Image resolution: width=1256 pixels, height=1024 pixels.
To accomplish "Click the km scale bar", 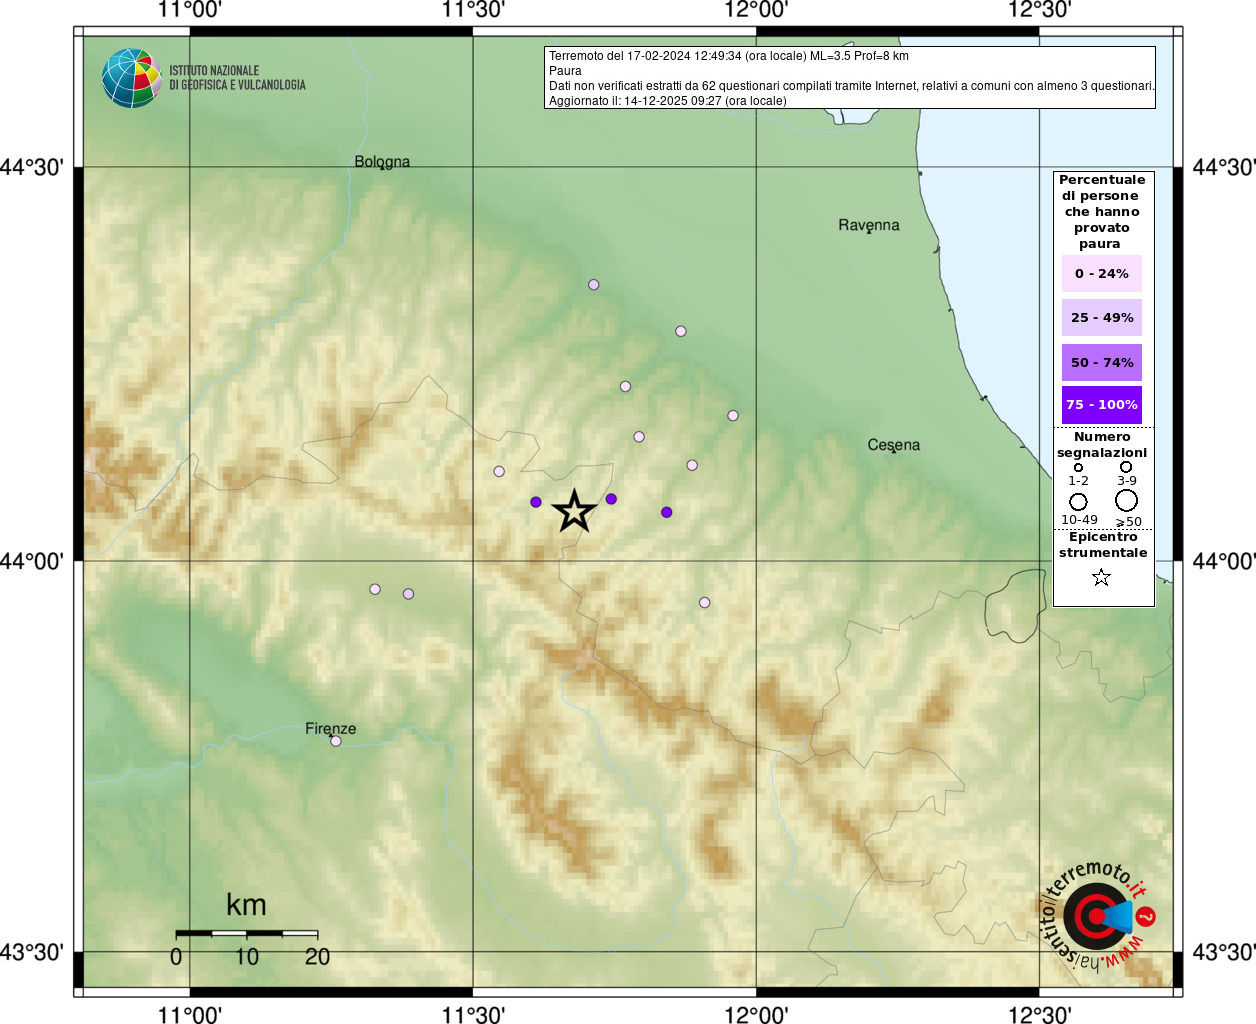I will pyautogui.click(x=247, y=933).
